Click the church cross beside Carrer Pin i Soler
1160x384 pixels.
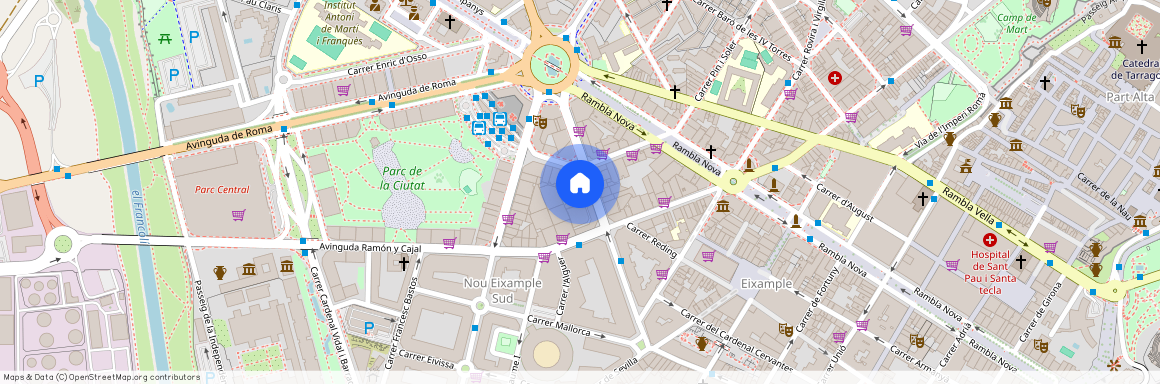point(675,92)
